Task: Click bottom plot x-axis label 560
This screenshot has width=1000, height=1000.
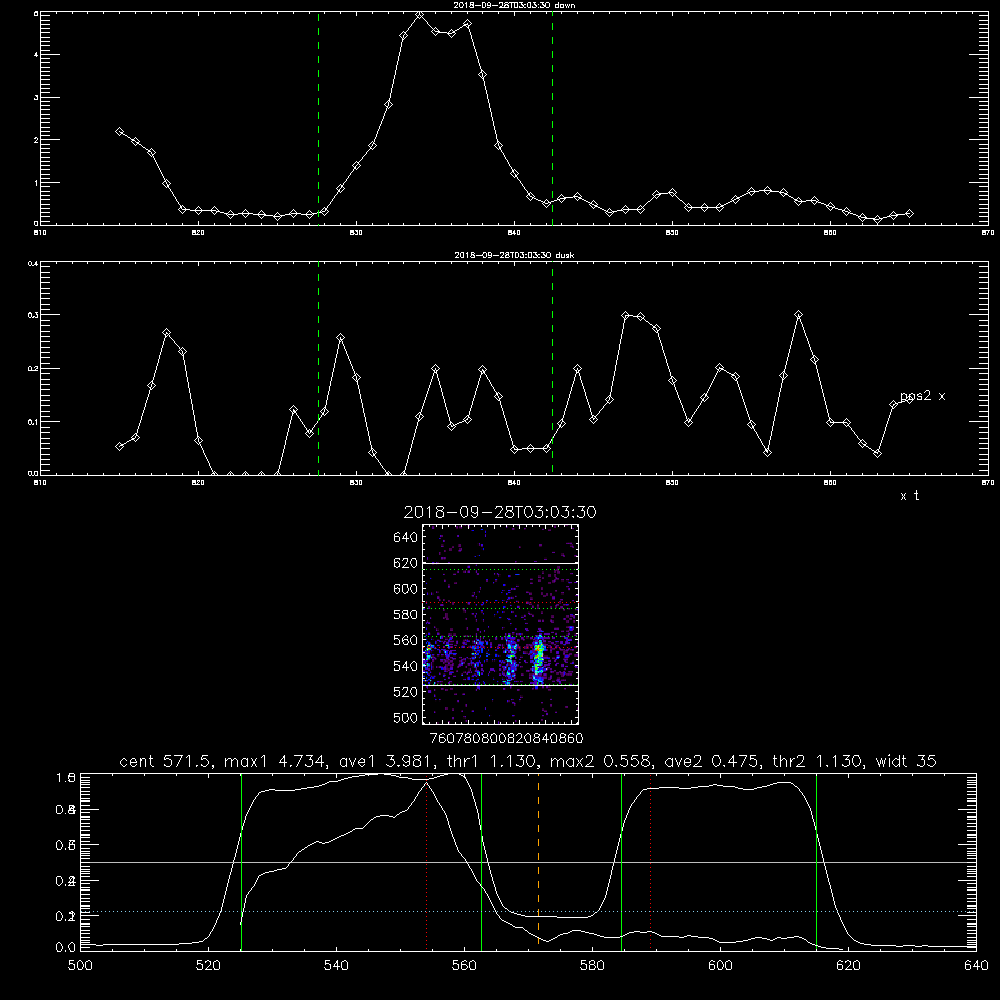Action: (464, 966)
